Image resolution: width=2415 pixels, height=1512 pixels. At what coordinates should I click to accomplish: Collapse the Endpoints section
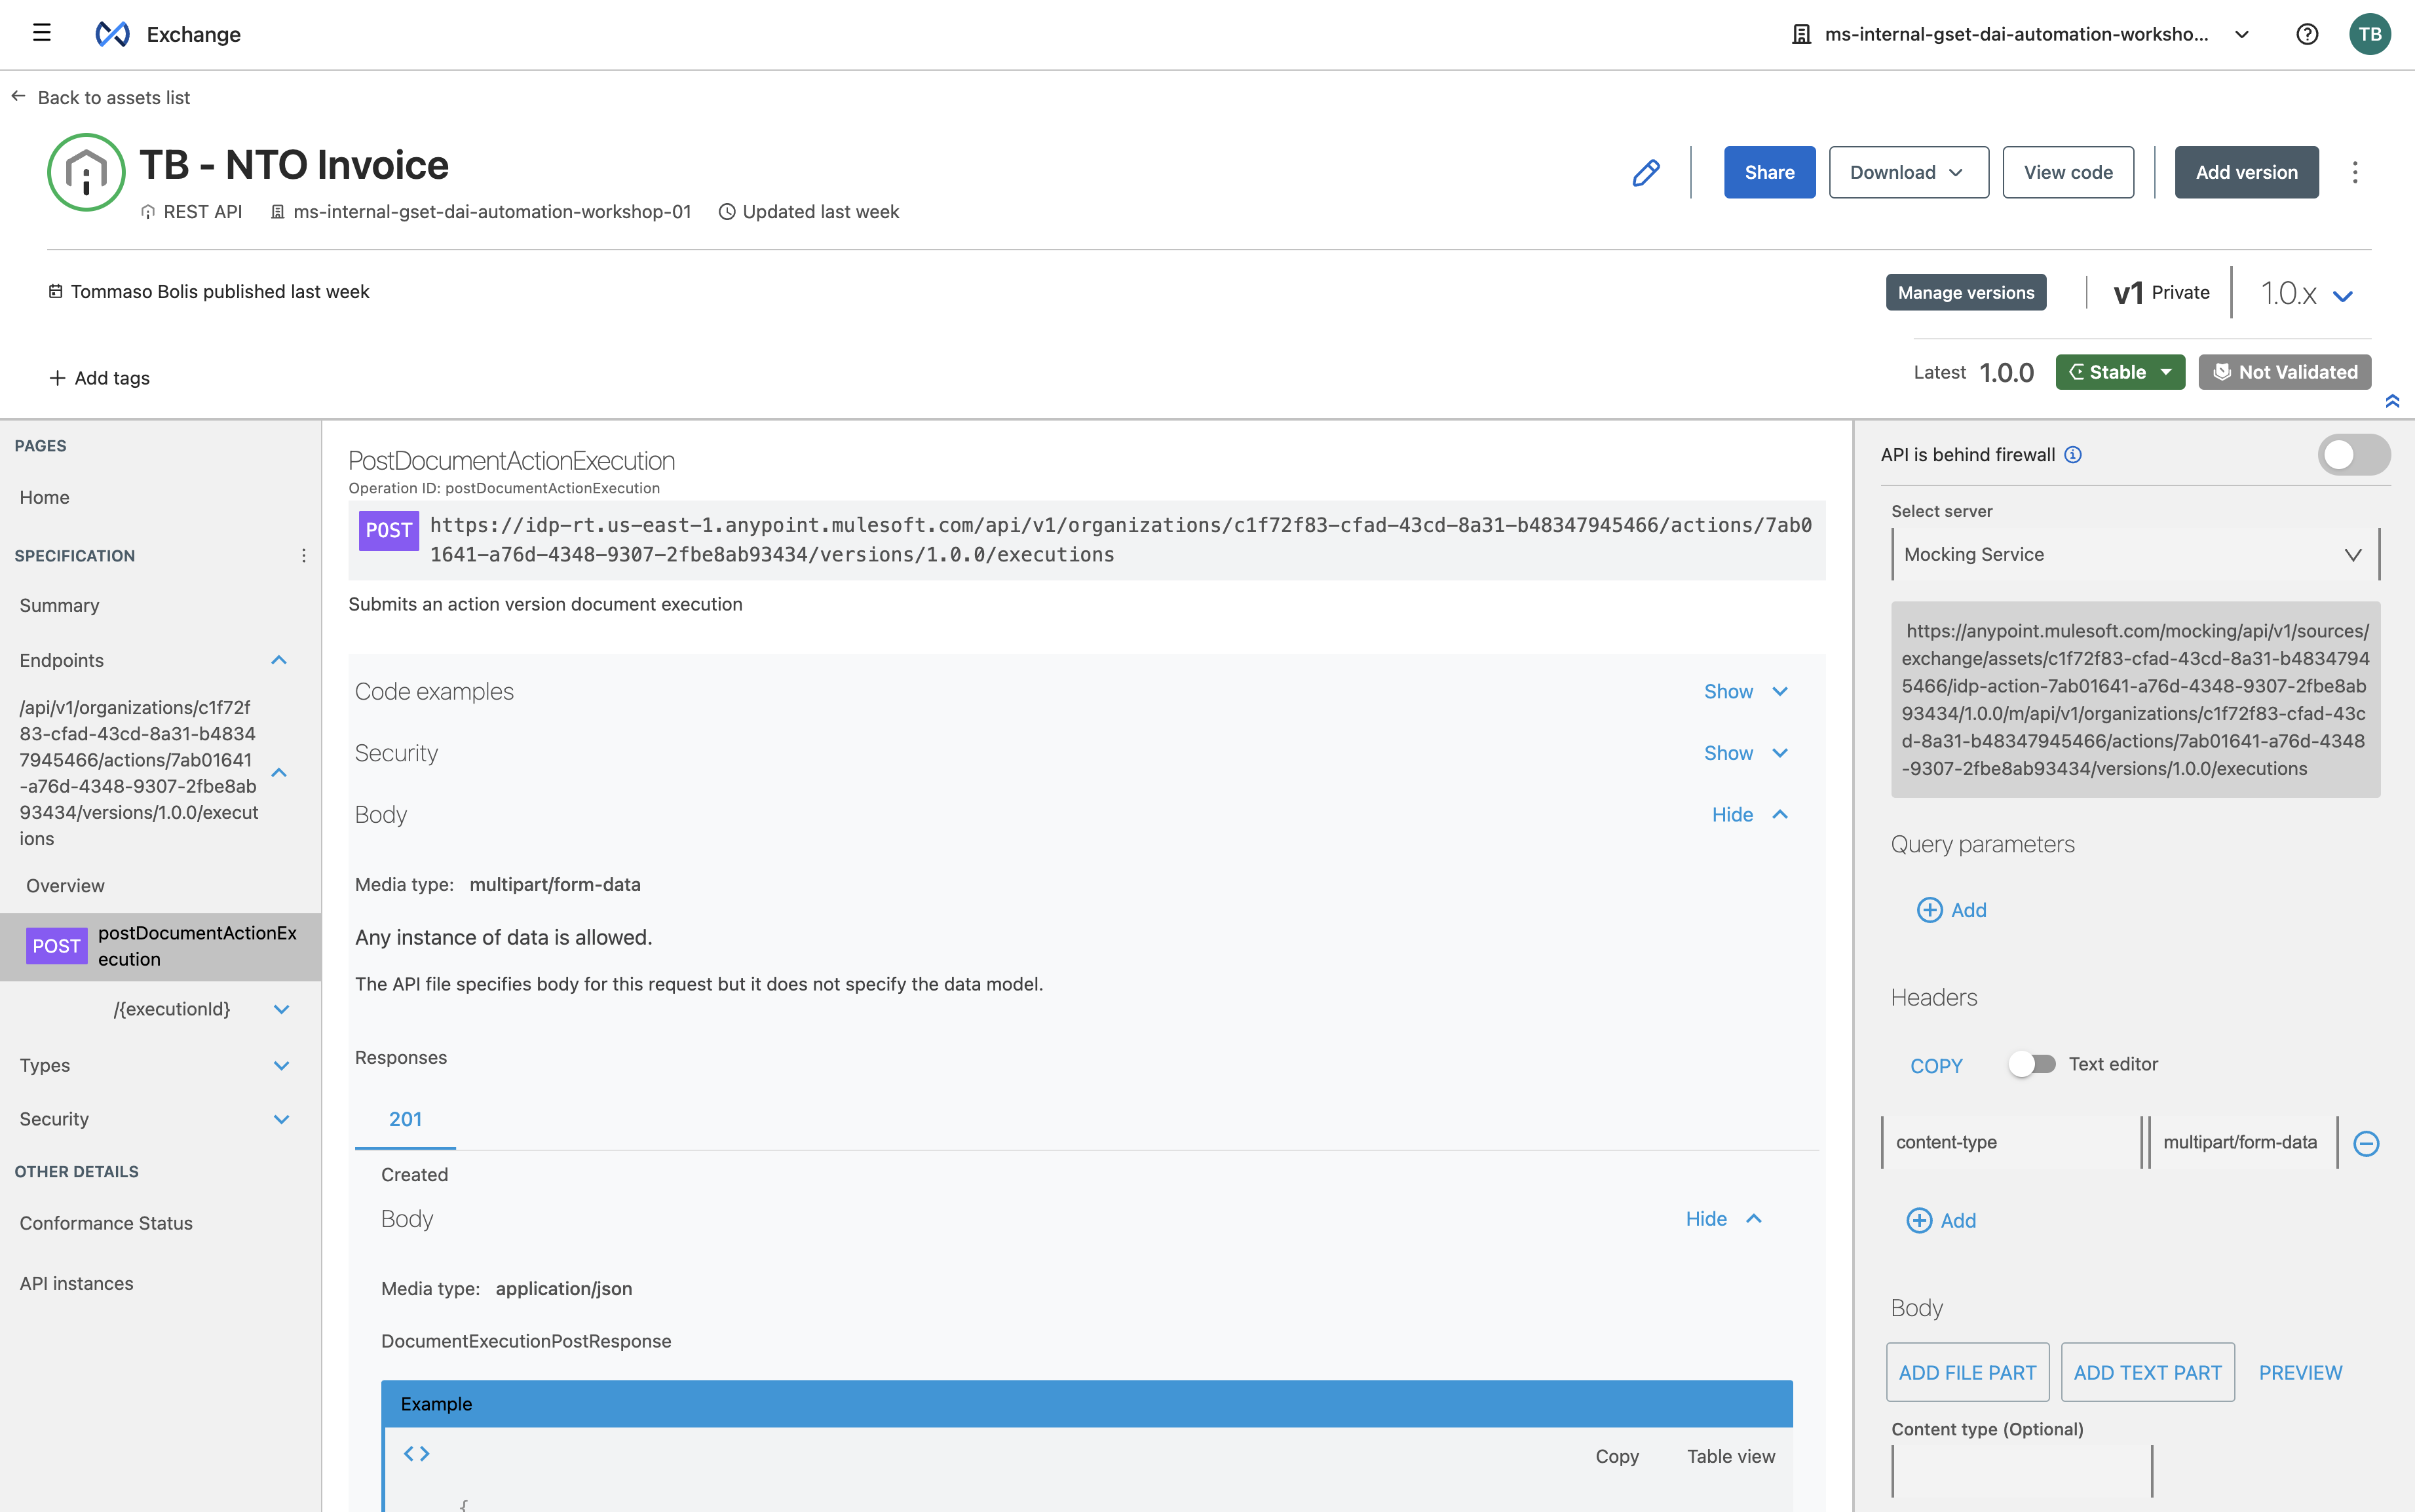279,660
